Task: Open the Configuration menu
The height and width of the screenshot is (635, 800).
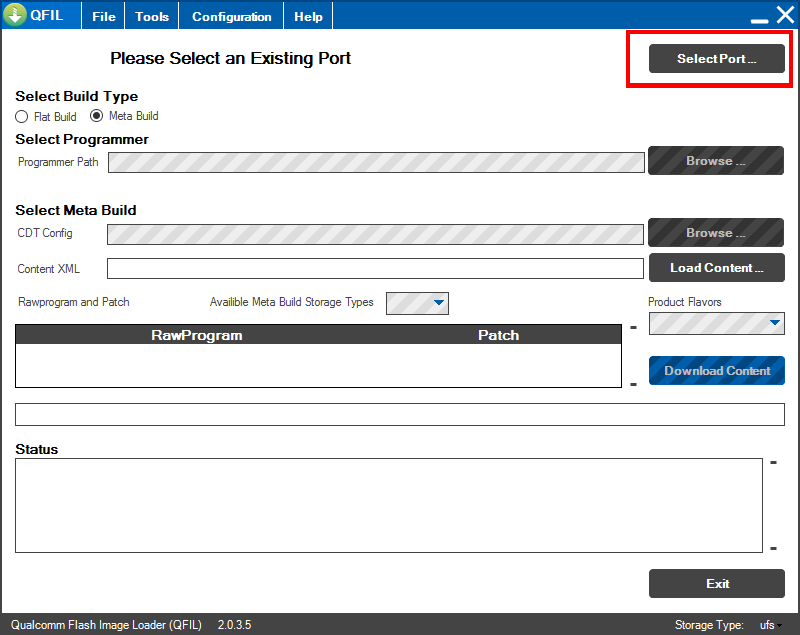Action: (232, 16)
